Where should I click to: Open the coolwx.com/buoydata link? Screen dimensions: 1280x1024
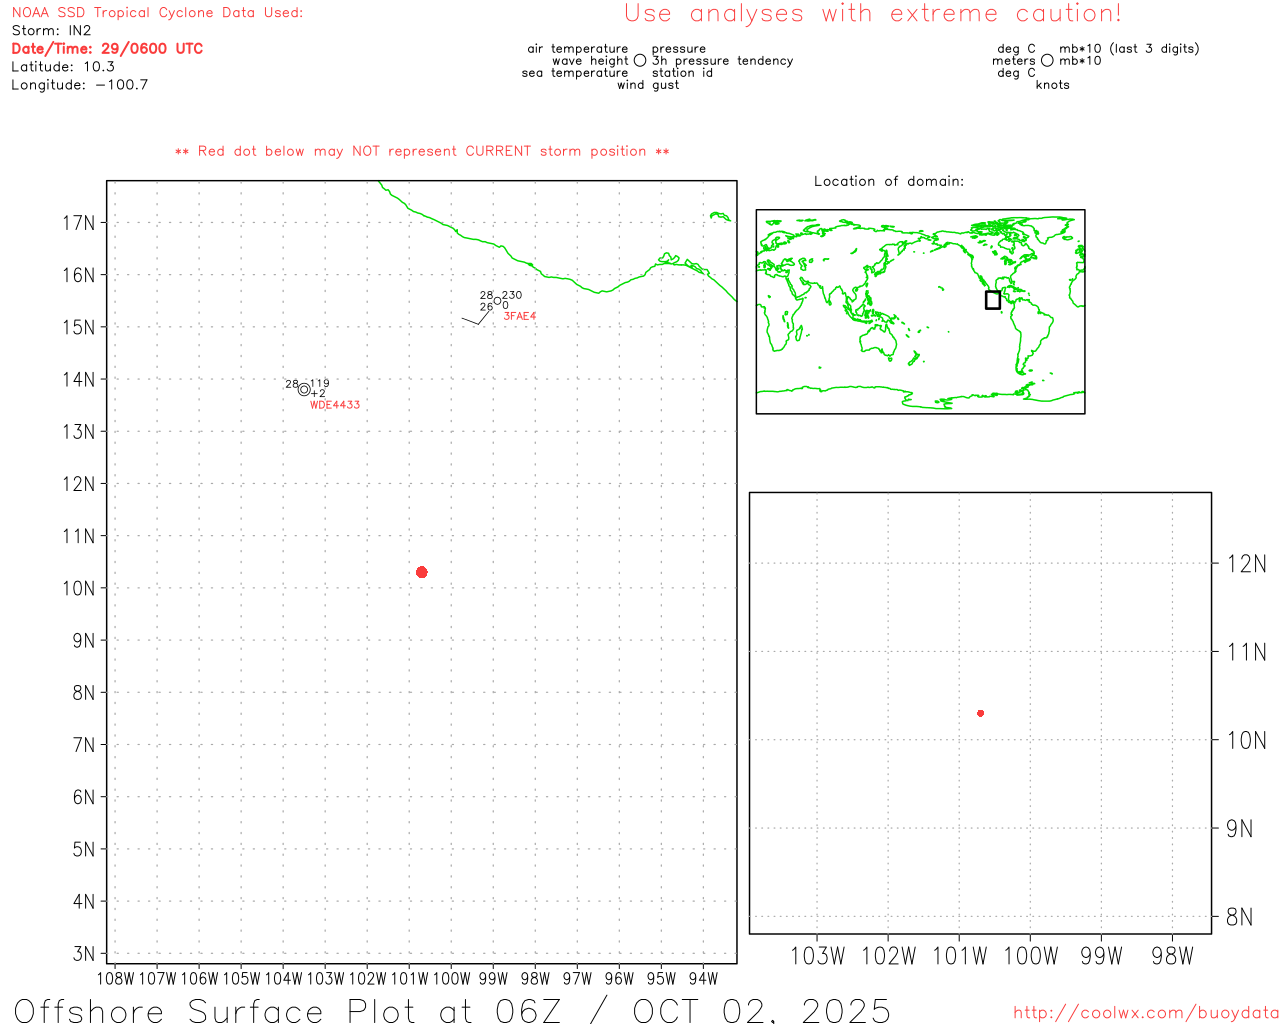pyautogui.click(x=1146, y=1012)
